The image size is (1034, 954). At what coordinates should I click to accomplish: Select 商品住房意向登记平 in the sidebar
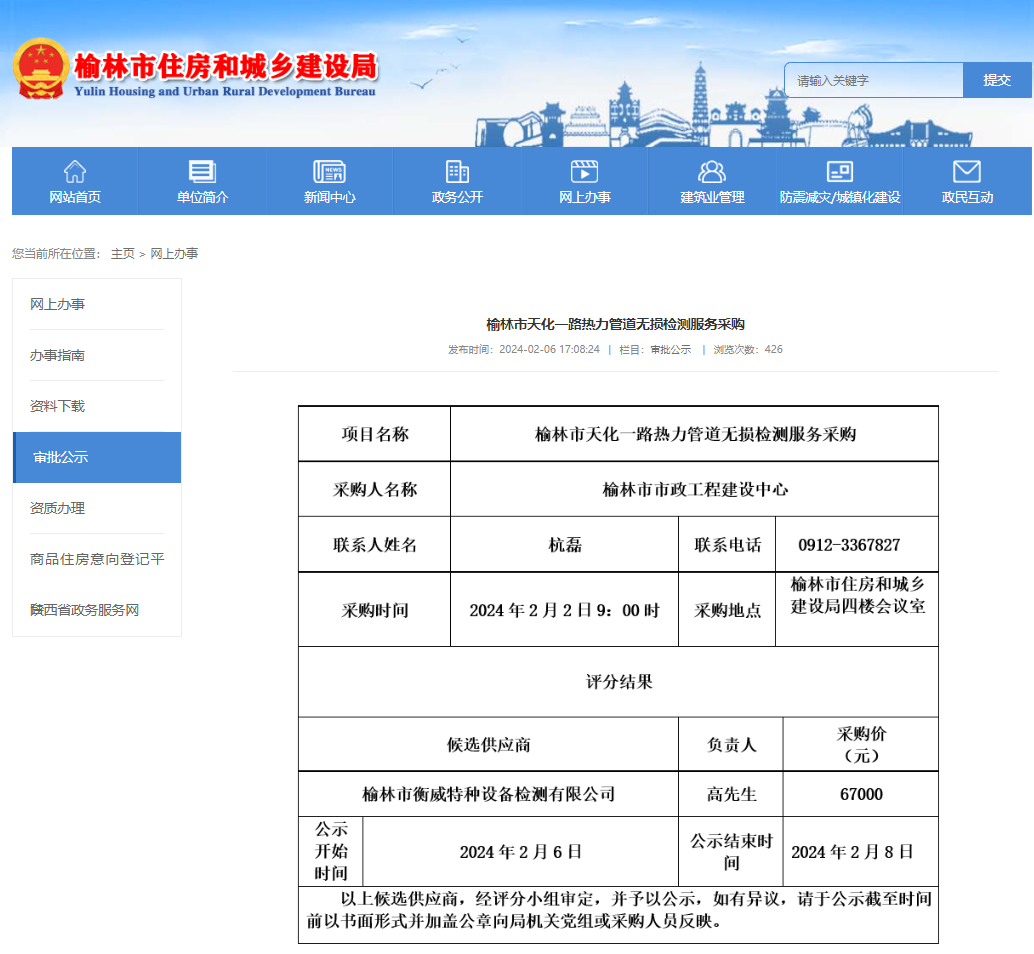(97, 559)
